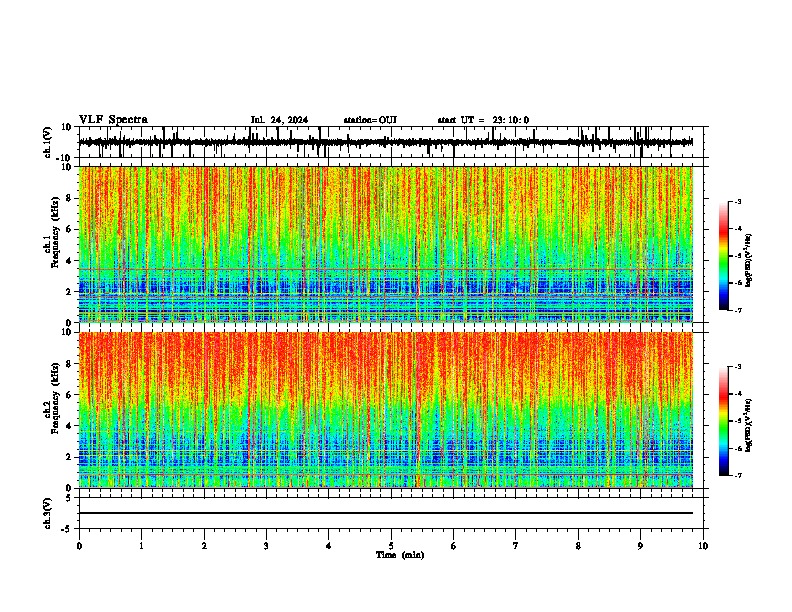The height and width of the screenshot is (612, 792).
Task: Click the time axis tick label "3"
Action: (x=266, y=546)
